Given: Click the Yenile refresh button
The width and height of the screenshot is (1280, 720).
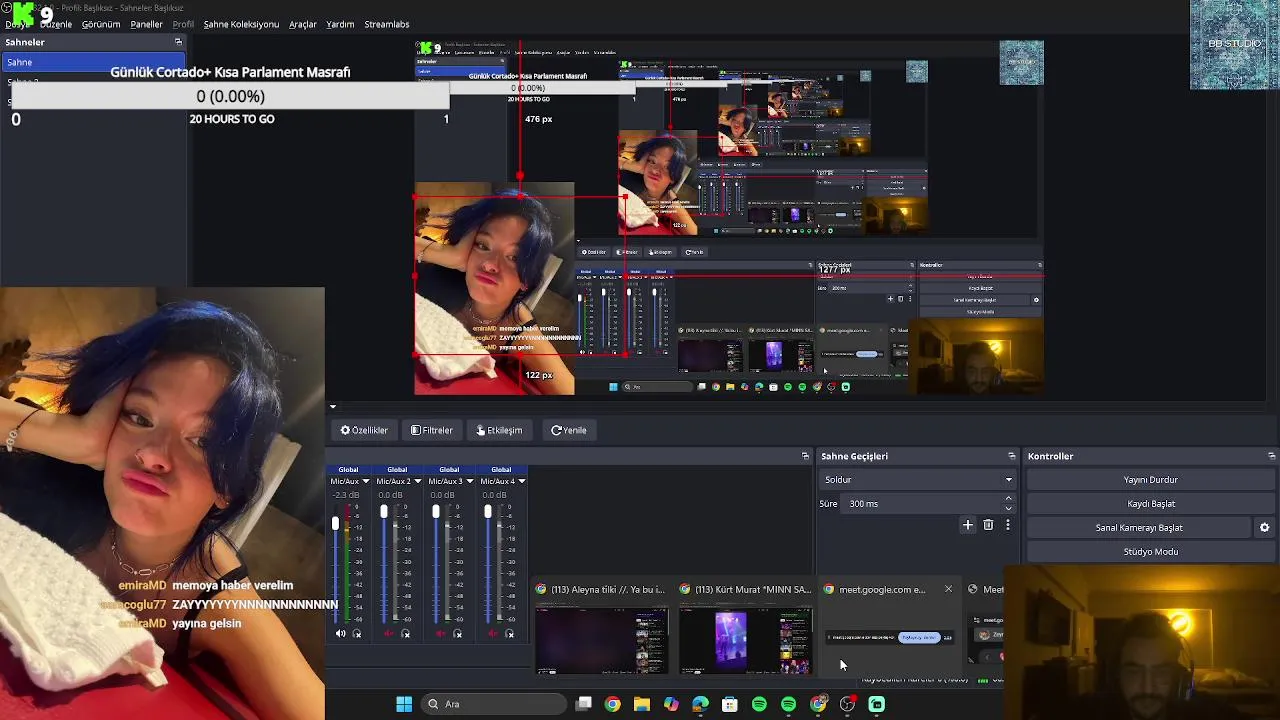Looking at the screenshot, I should (569, 430).
